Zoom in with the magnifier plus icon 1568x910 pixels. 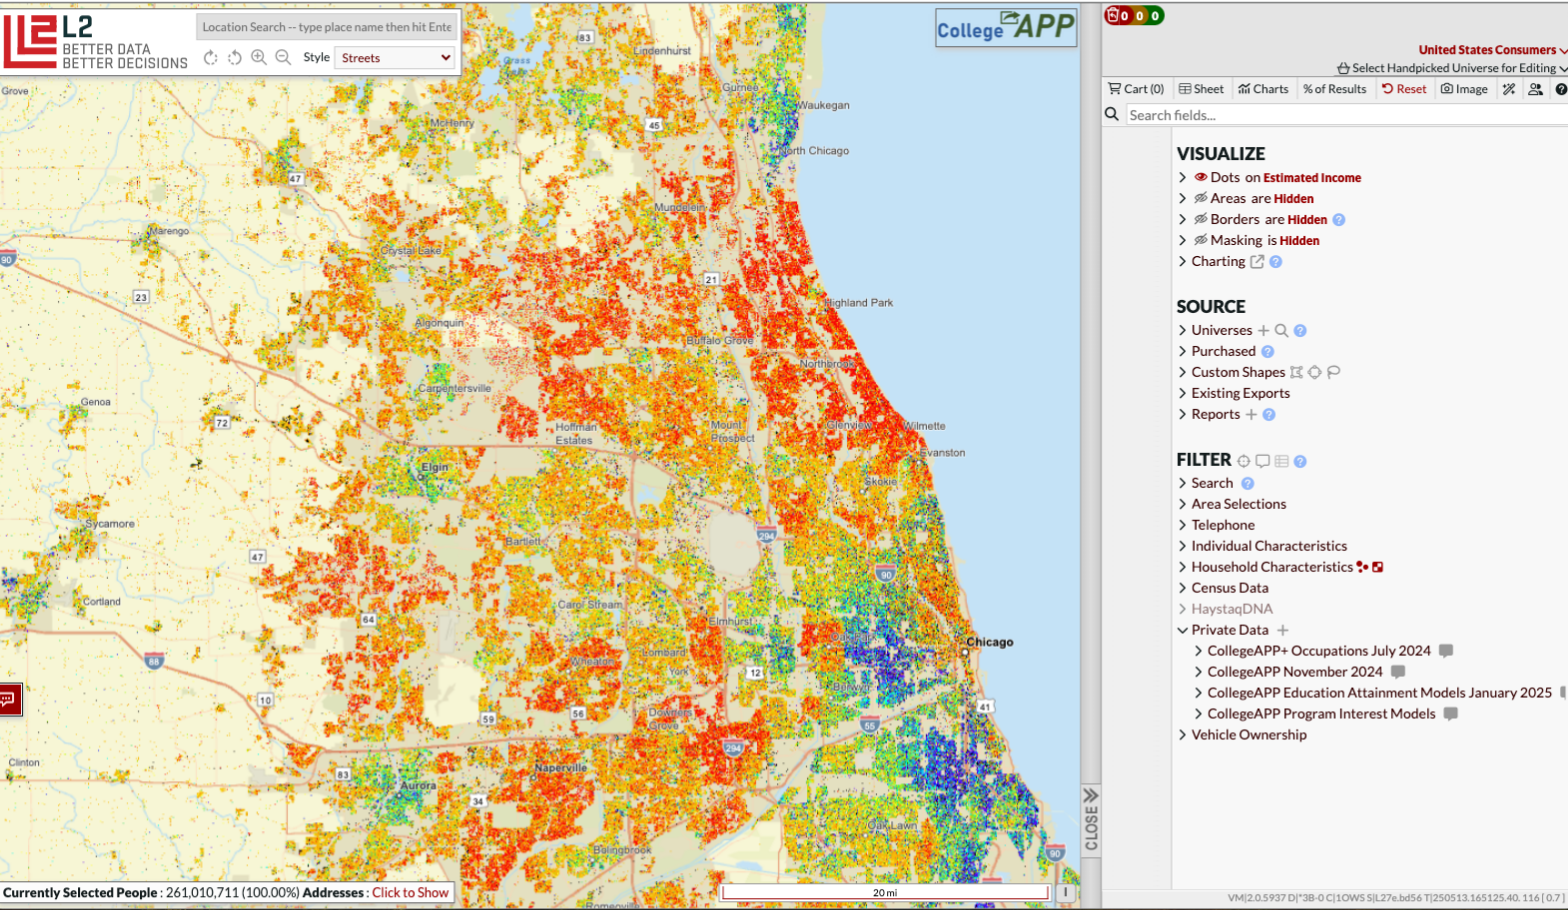pos(259,58)
